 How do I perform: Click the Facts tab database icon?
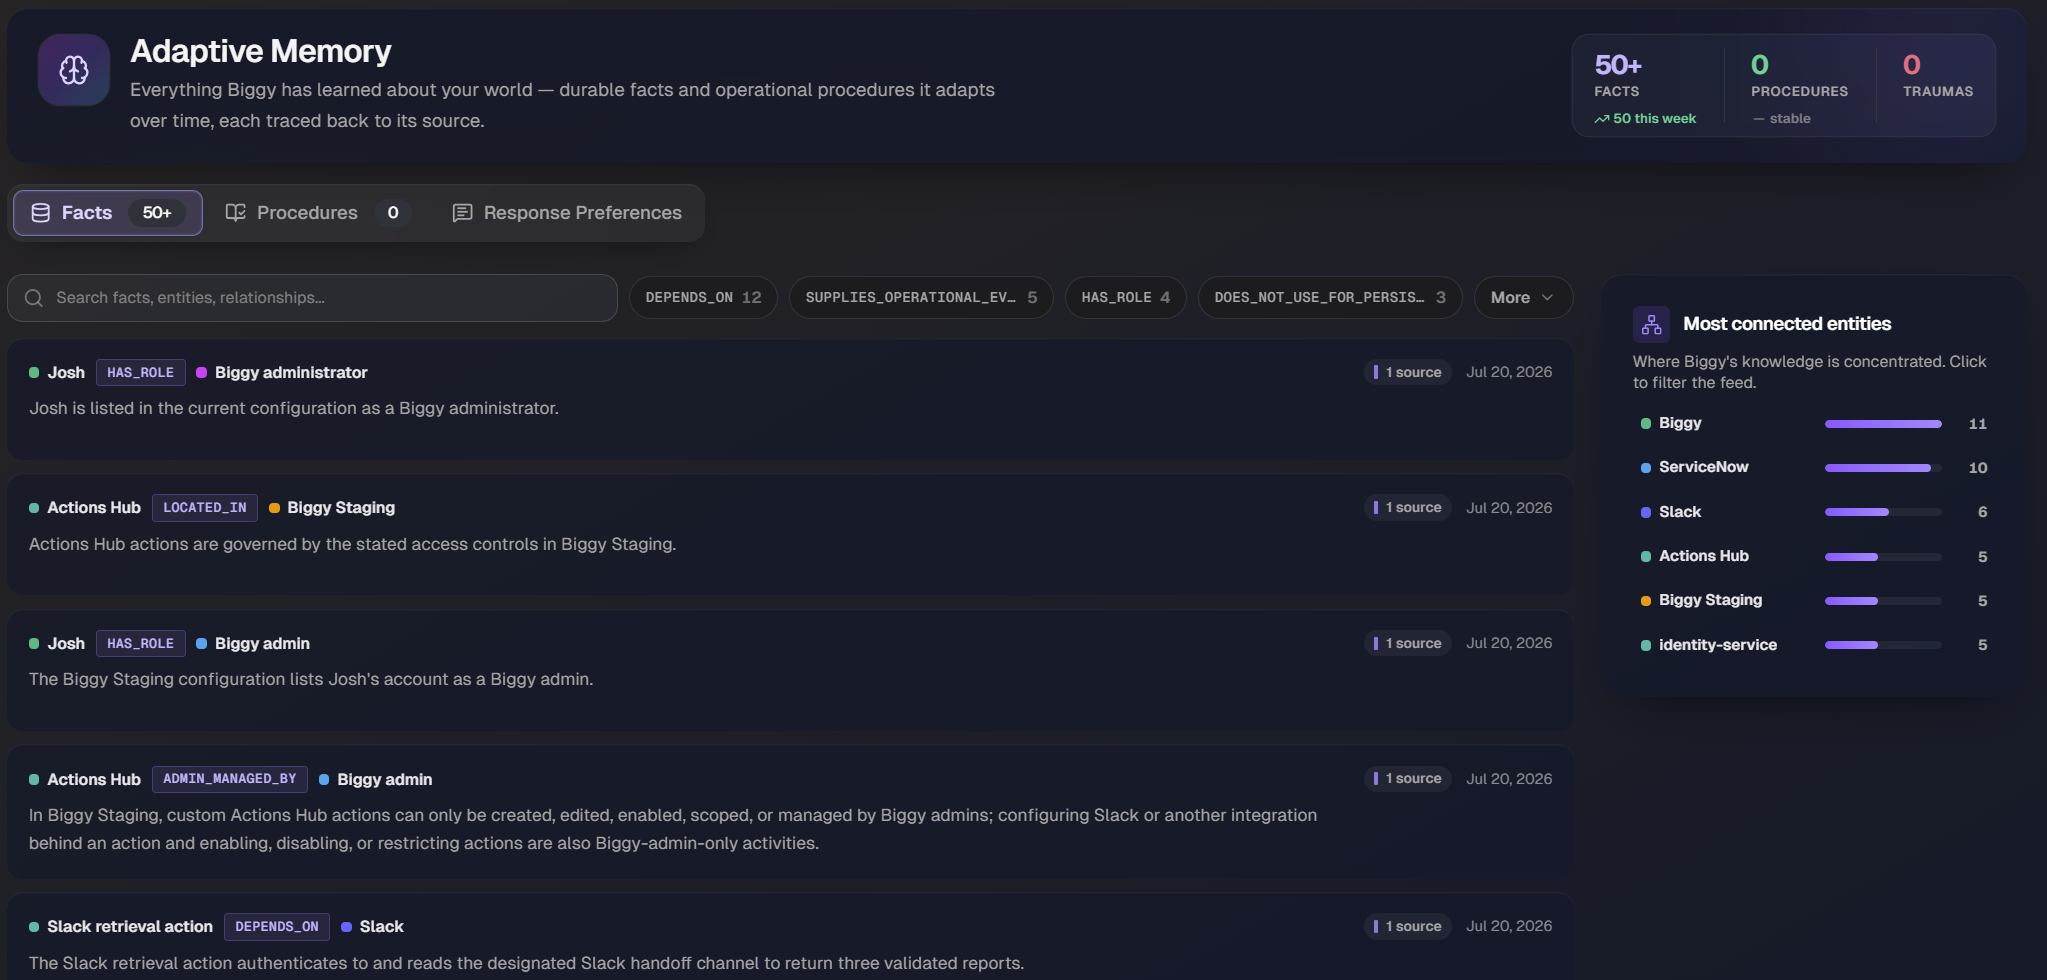pyautogui.click(x=41, y=213)
